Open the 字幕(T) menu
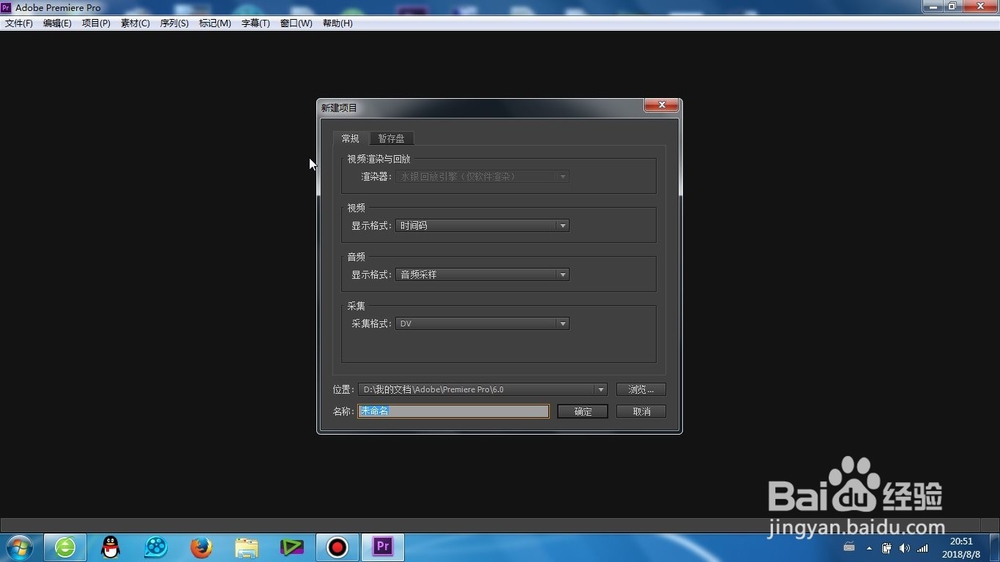Screen dimensions: 1000x562 (255, 23)
